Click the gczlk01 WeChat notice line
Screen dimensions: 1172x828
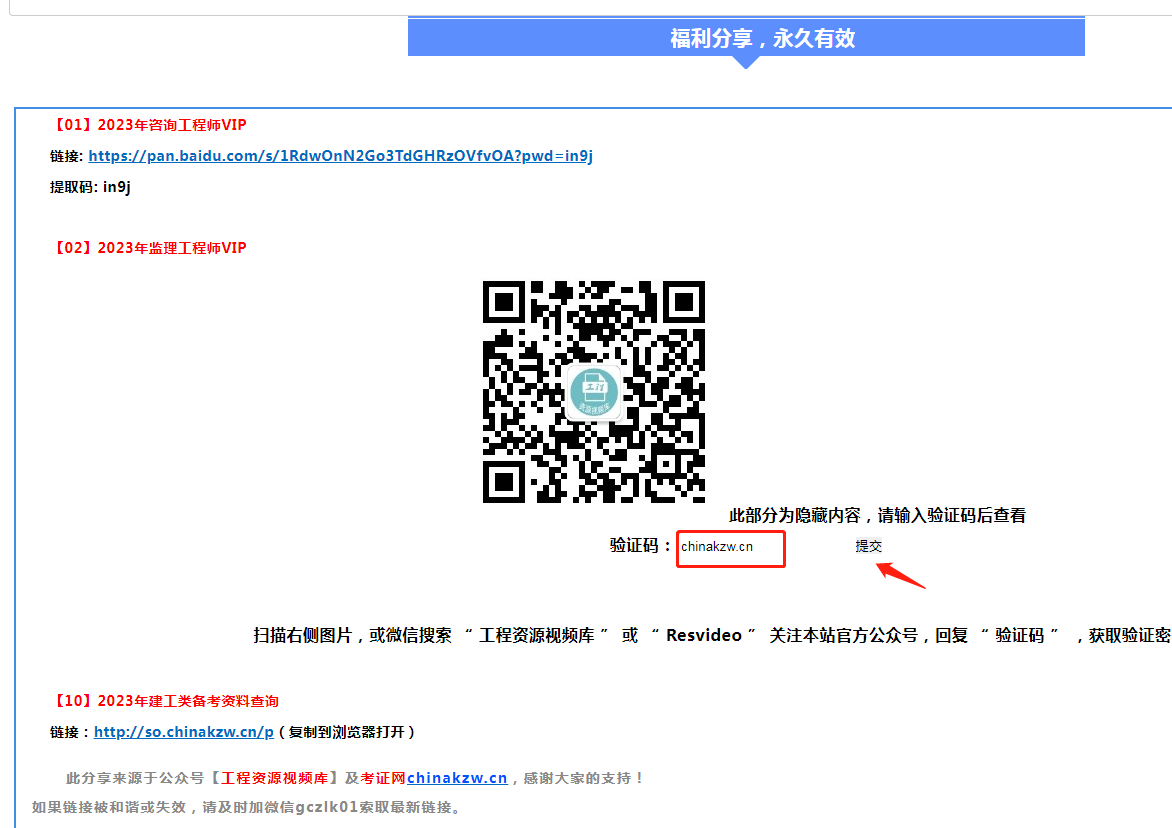[x=248, y=807]
